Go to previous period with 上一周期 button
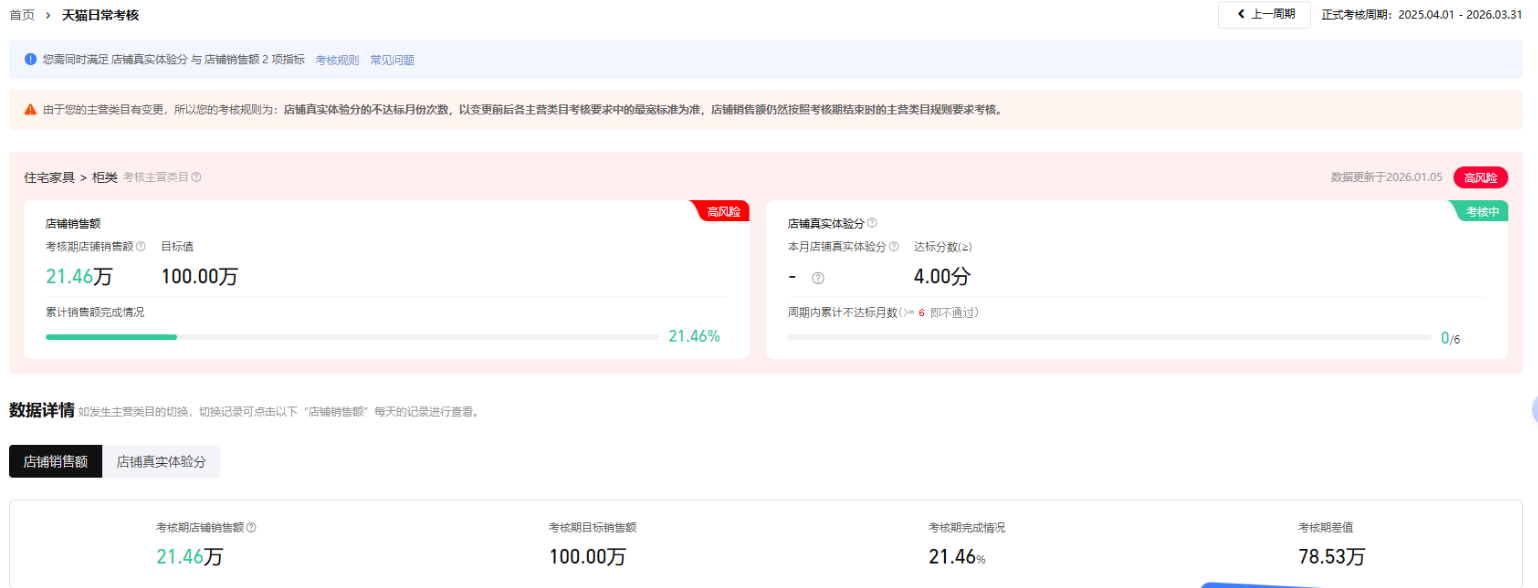 pyautogui.click(x=1264, y=14)
